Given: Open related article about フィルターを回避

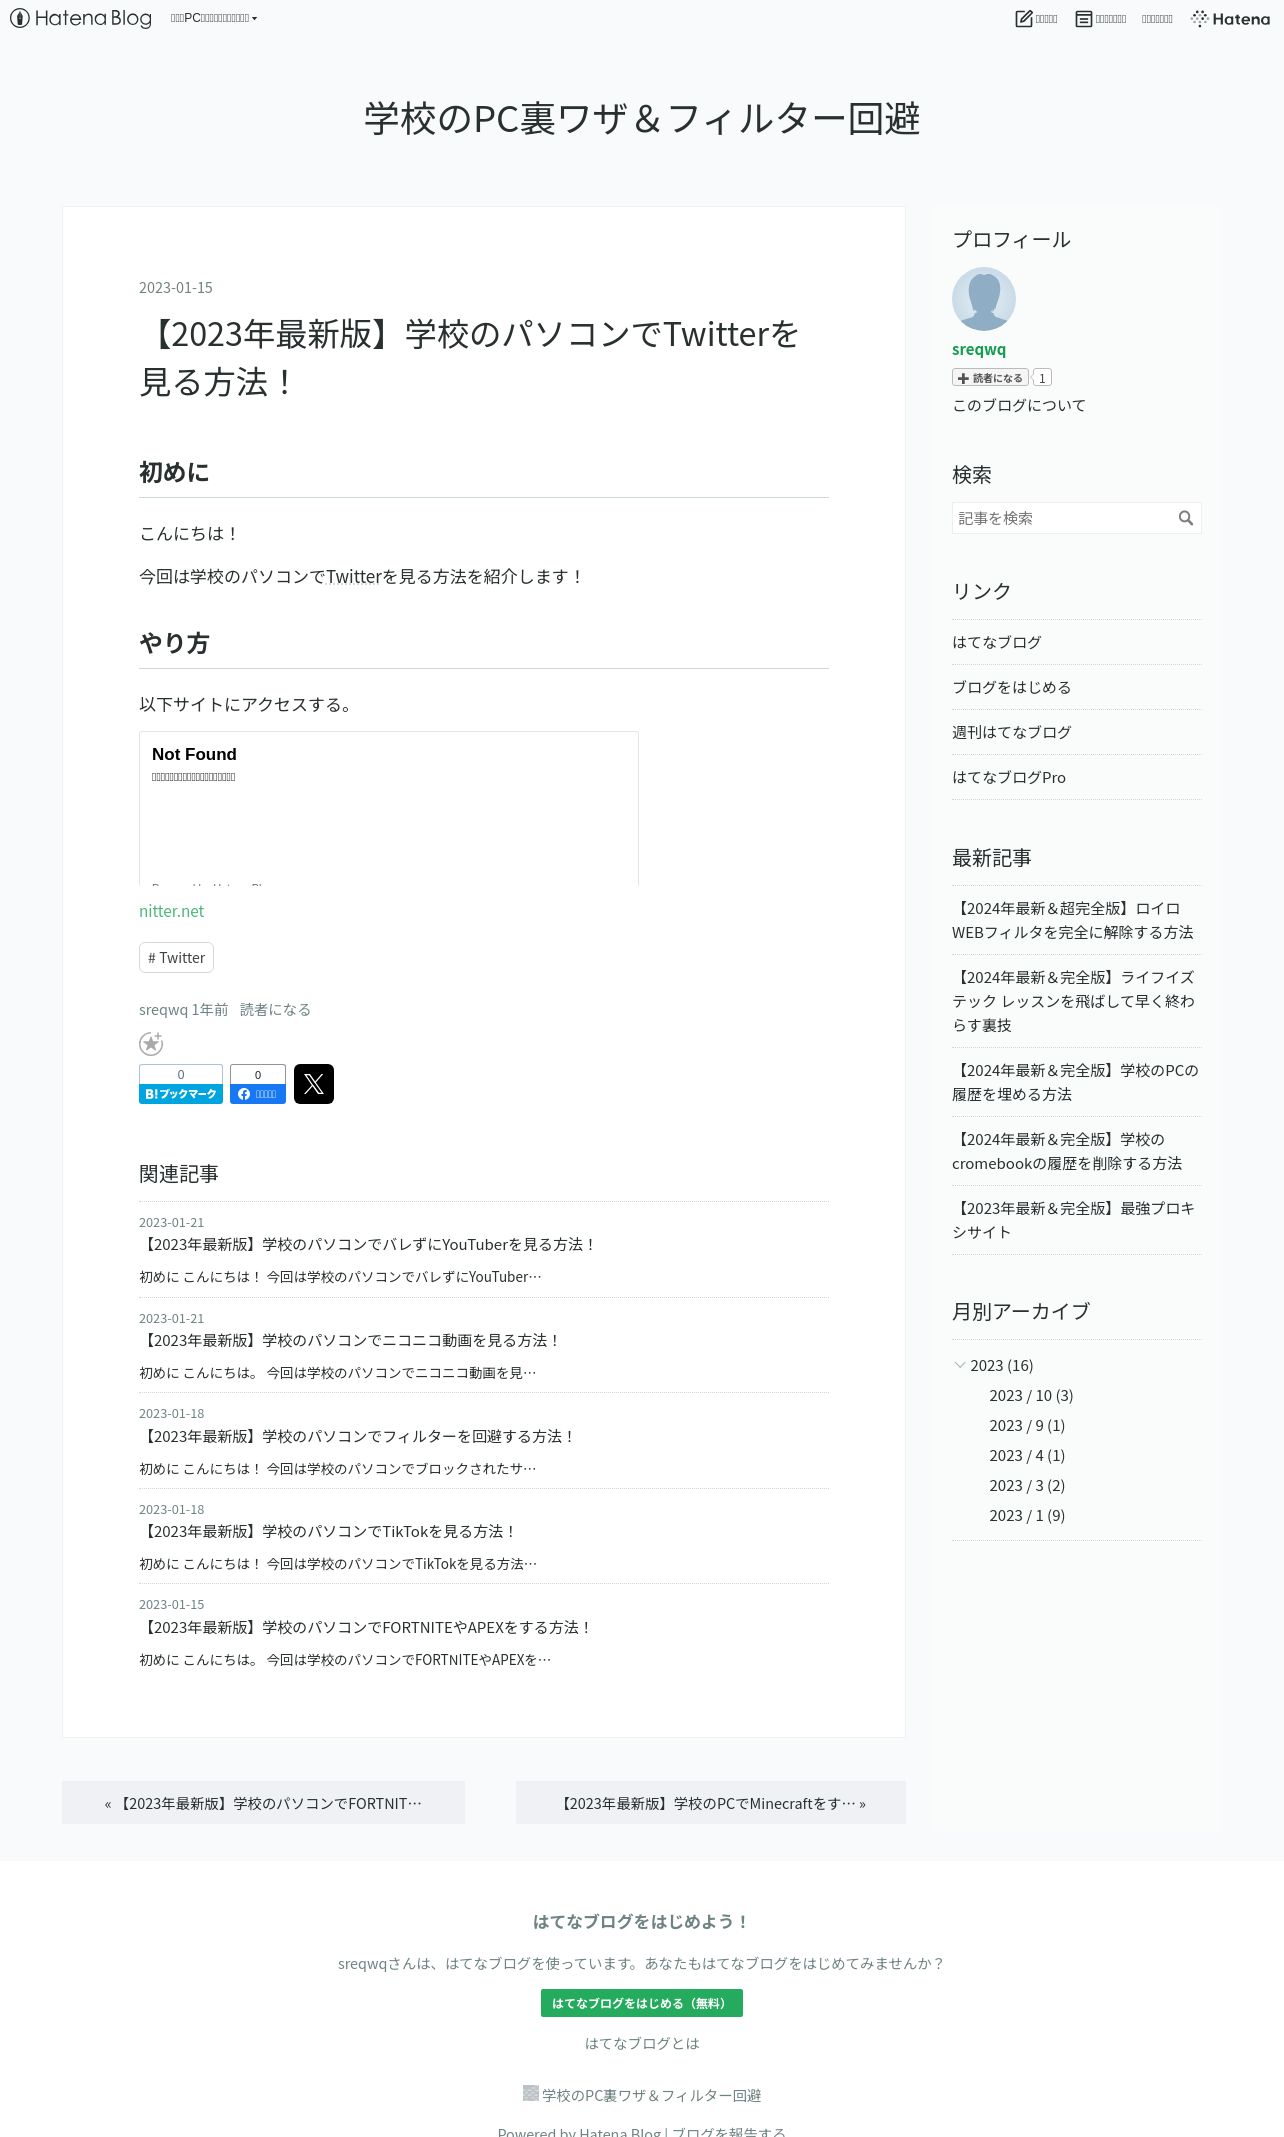Looking at the screenshot, I should pyautogui.click(x=358, y=1436).
